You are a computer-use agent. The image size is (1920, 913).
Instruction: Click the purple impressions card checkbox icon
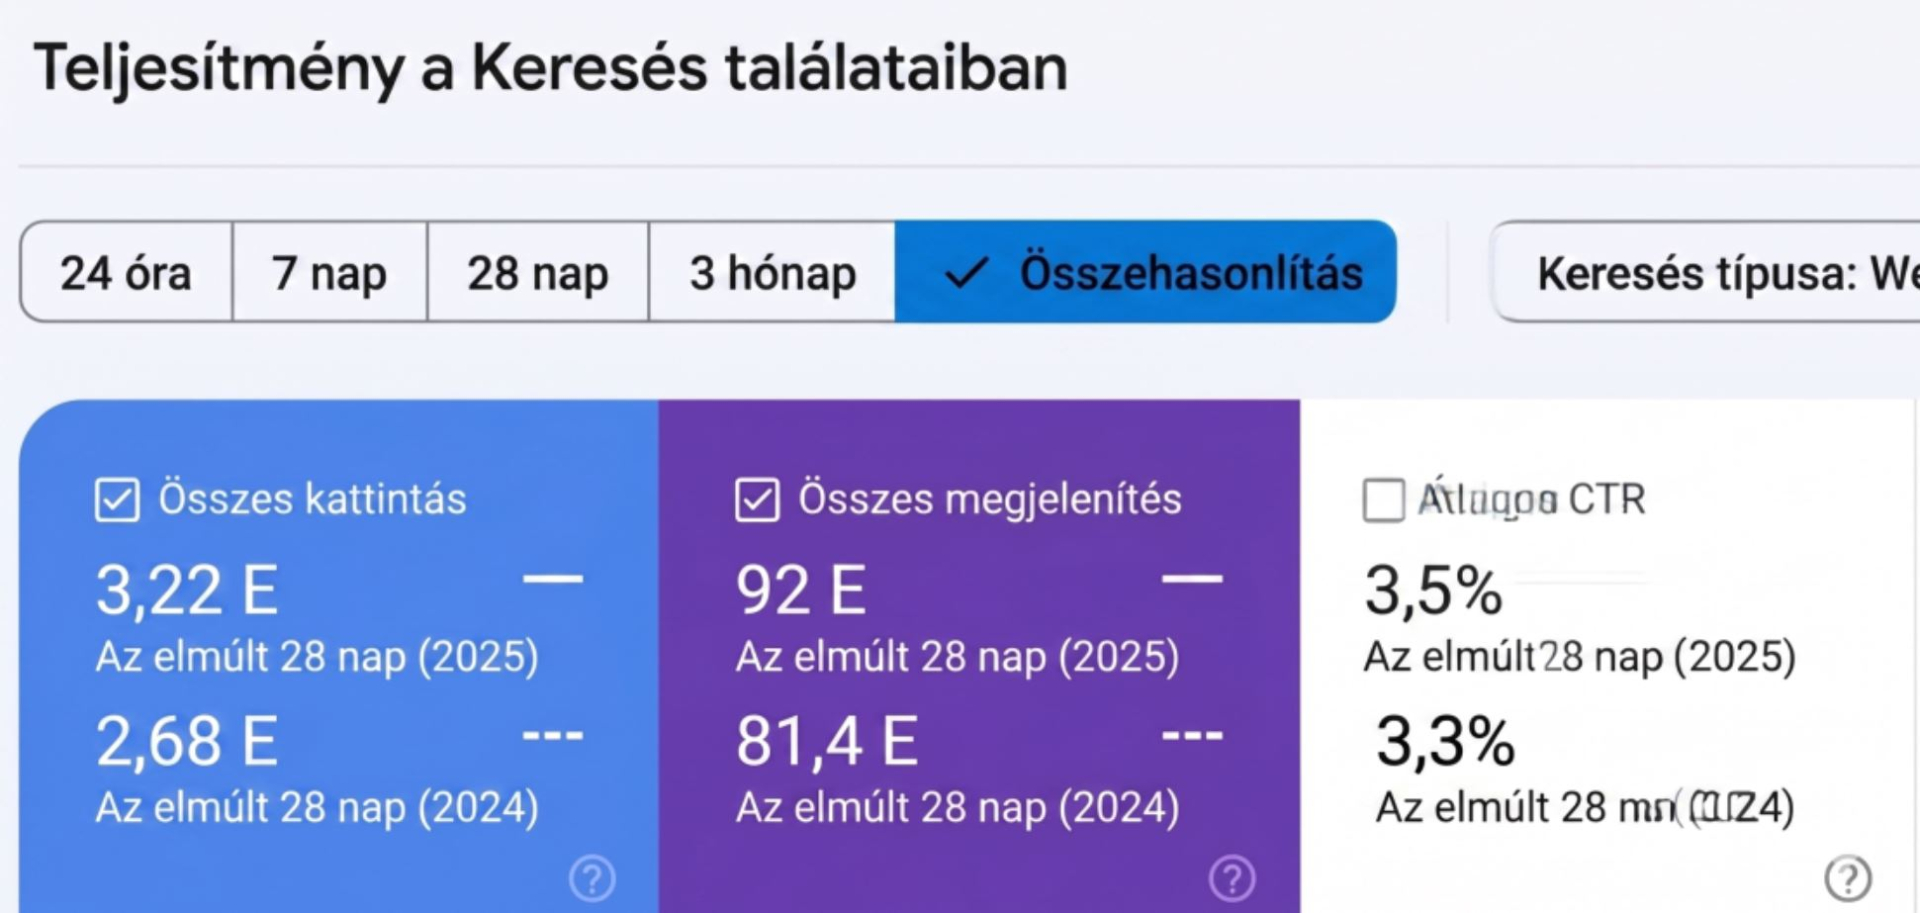click(758, 500)
